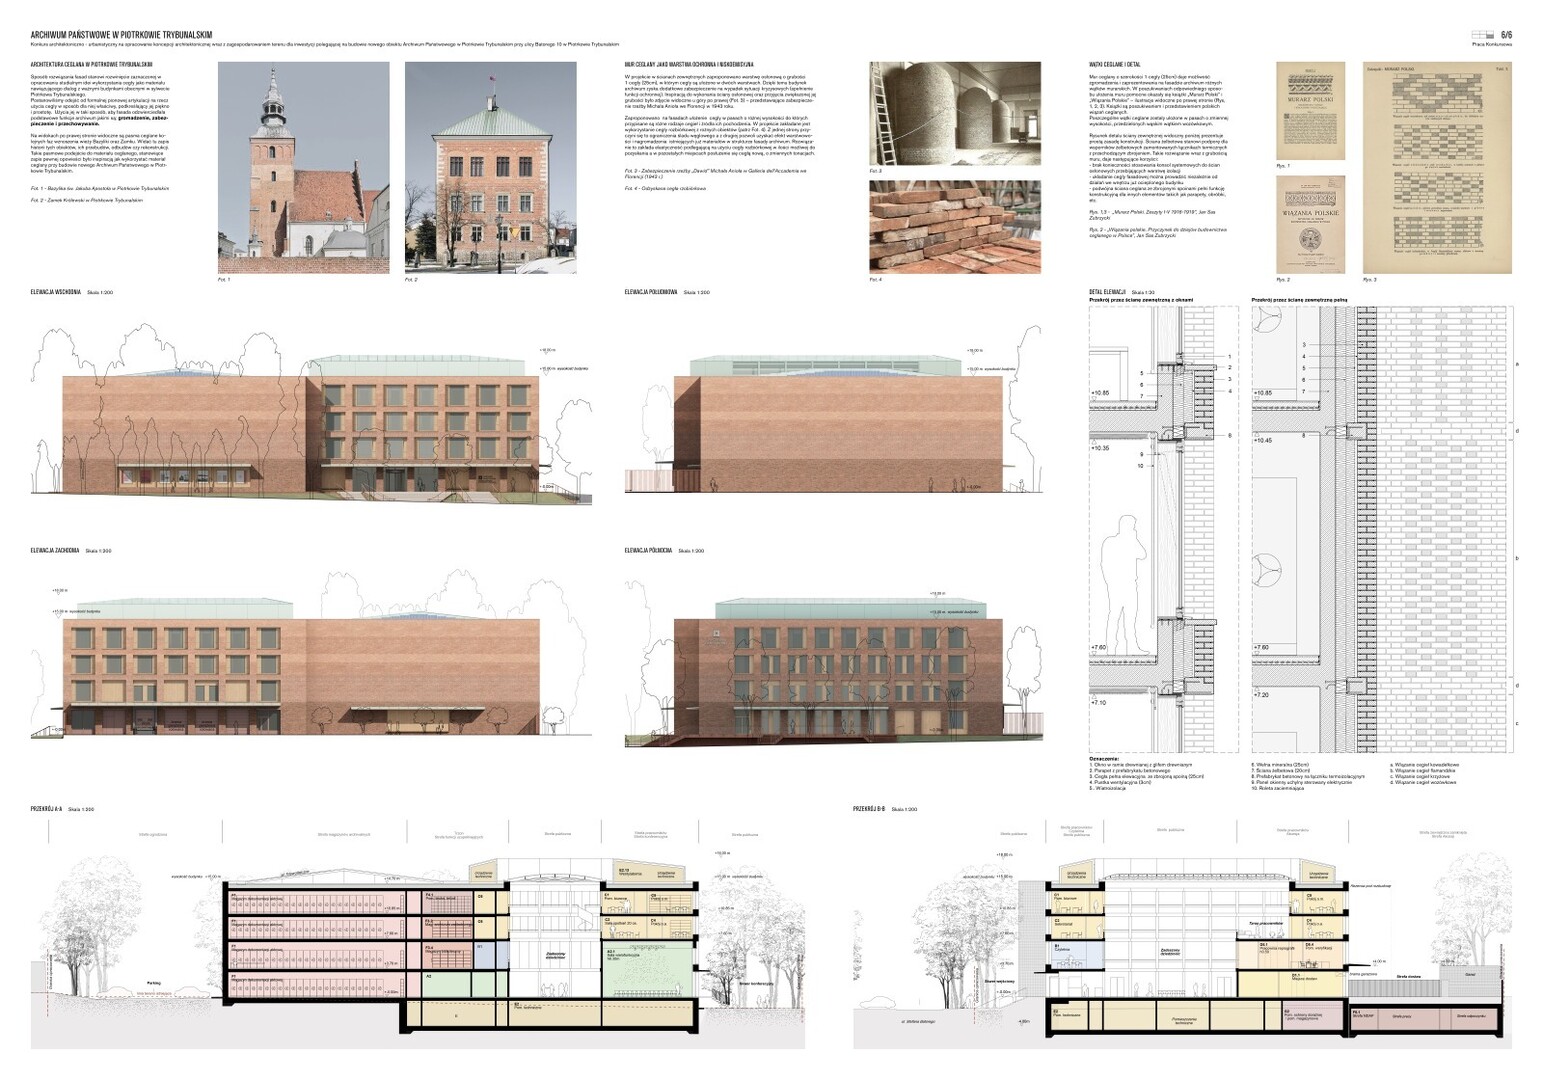The image size is (1543, 1080).
Task: Select the 'Elewacja Zachodnia' heading
Action: [x=56, y=551]
